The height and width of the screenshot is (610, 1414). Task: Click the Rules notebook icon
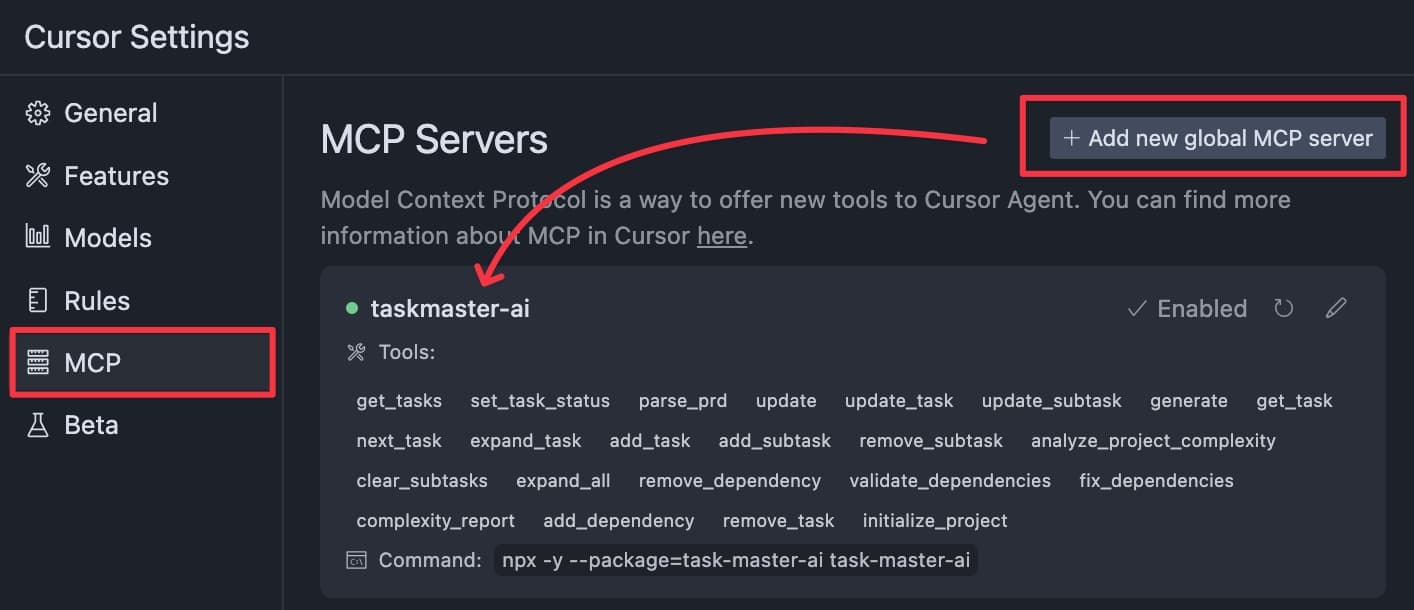(37, 300)
